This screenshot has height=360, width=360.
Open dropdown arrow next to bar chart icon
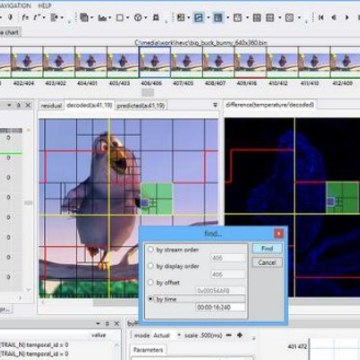[110, 18]
